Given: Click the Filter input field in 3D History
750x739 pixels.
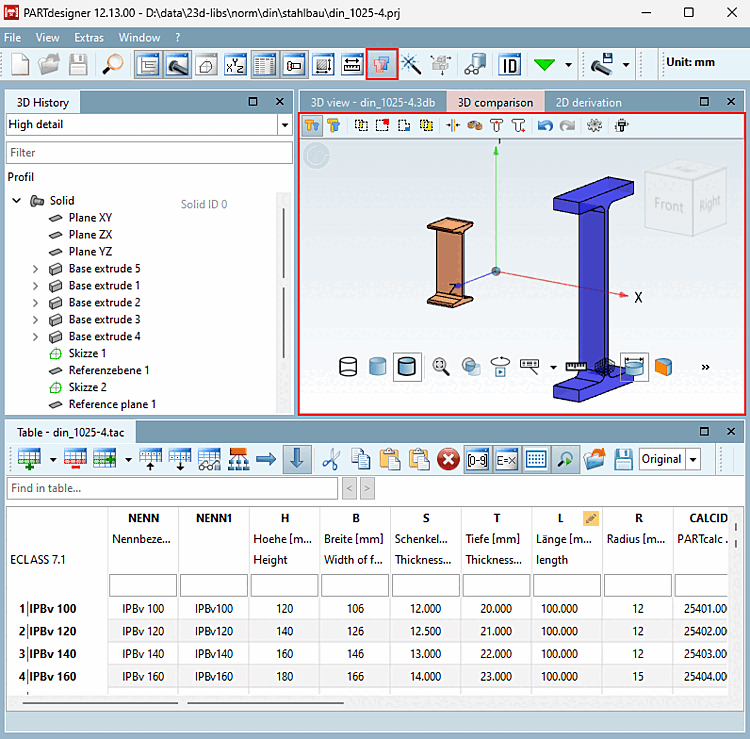Looking at the screenshot, I should pos(149,153).
